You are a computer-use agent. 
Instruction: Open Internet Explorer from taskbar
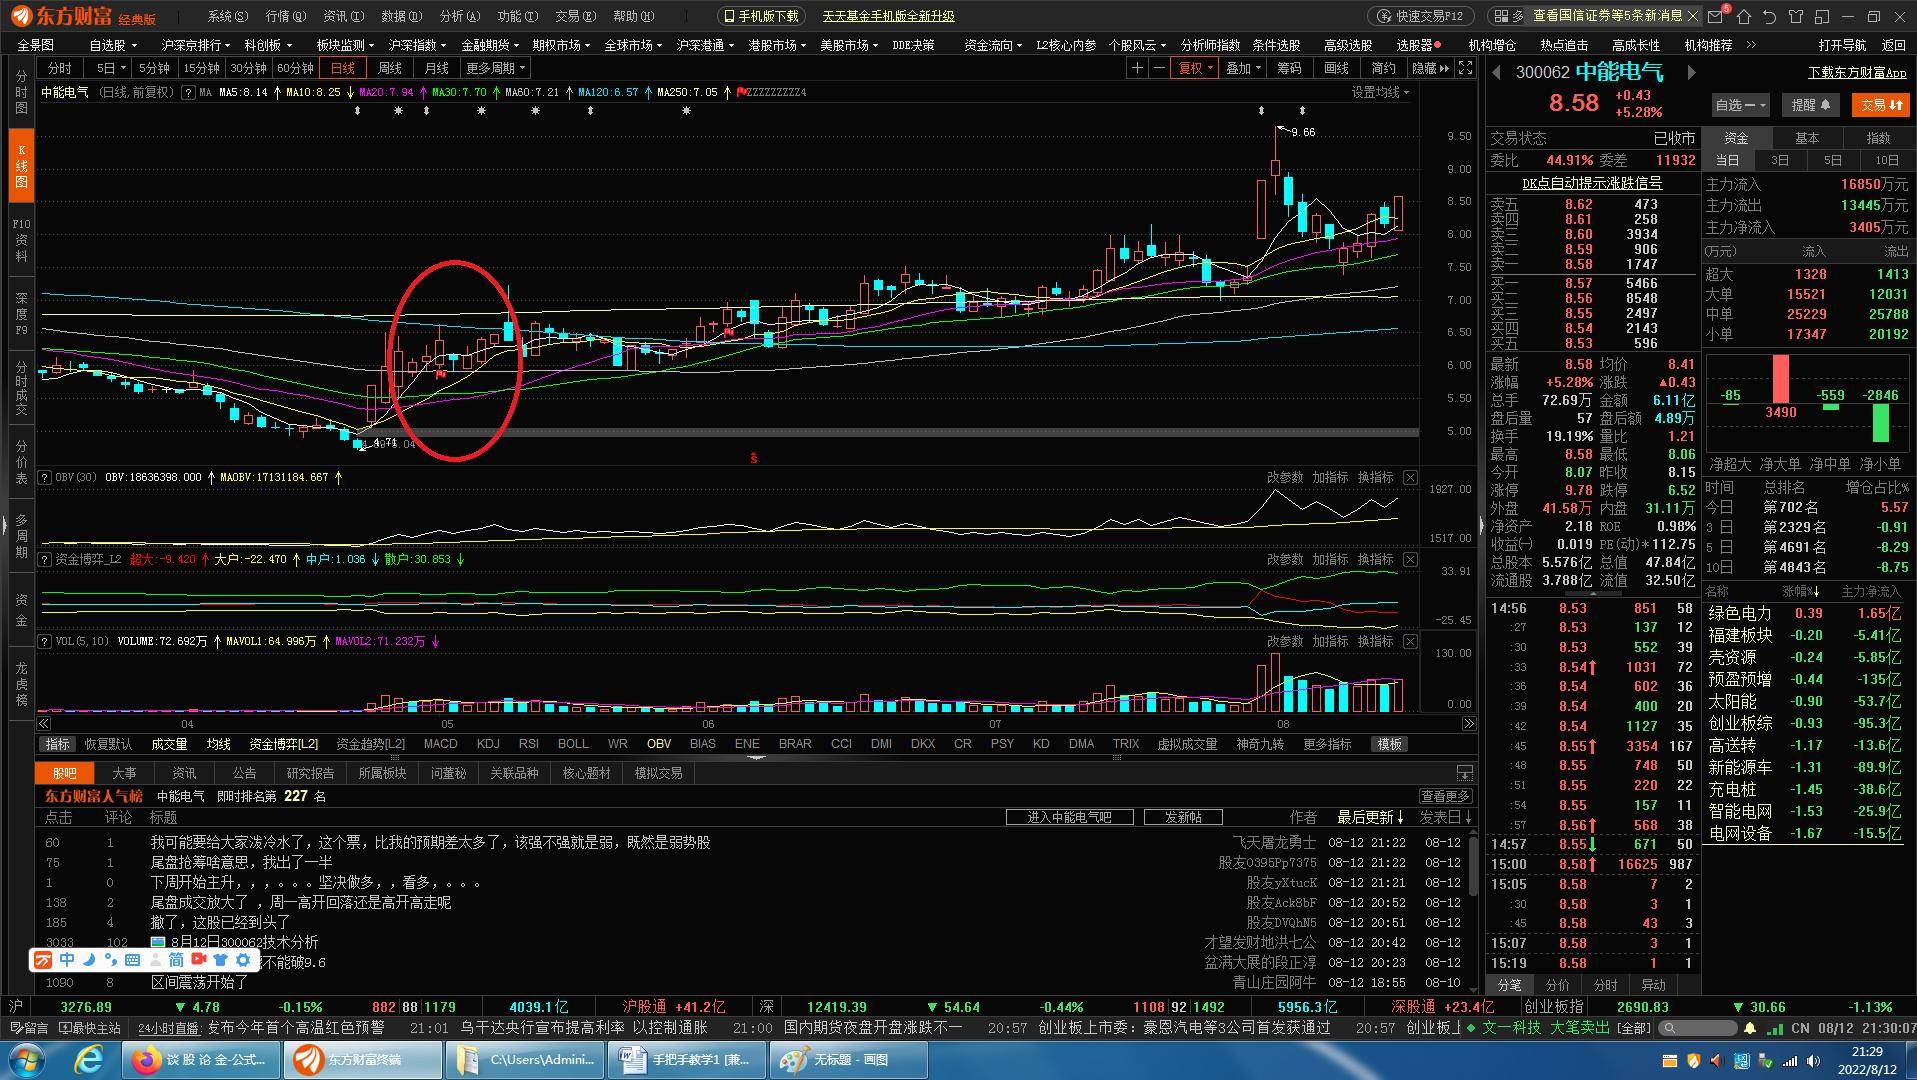coord(89,1059)
